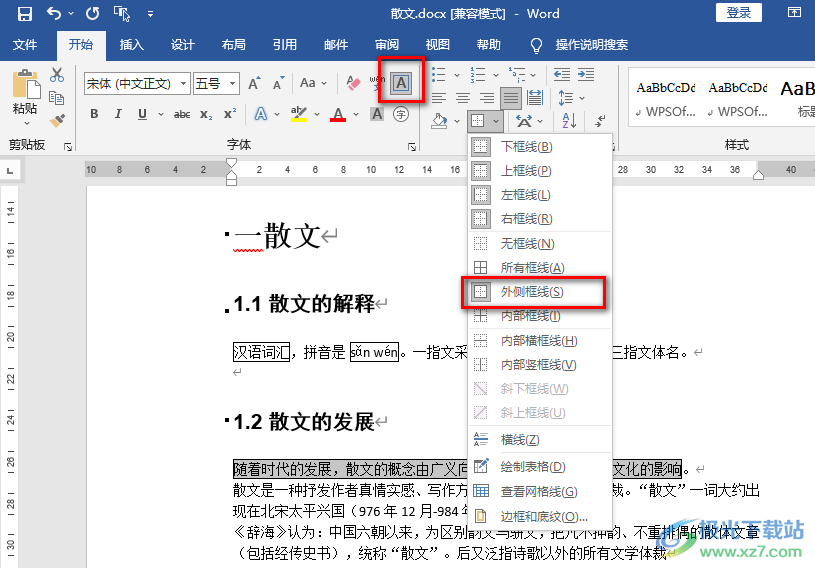Select 外侧框线(S) in borders menu
The image size is (815, 568).
(540, 292)
